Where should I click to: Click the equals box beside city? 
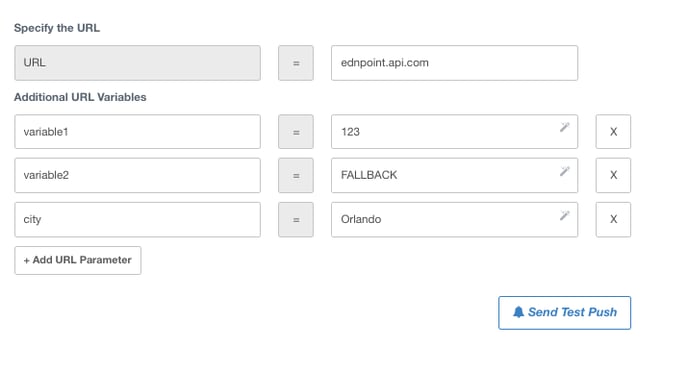coord(296,219)
